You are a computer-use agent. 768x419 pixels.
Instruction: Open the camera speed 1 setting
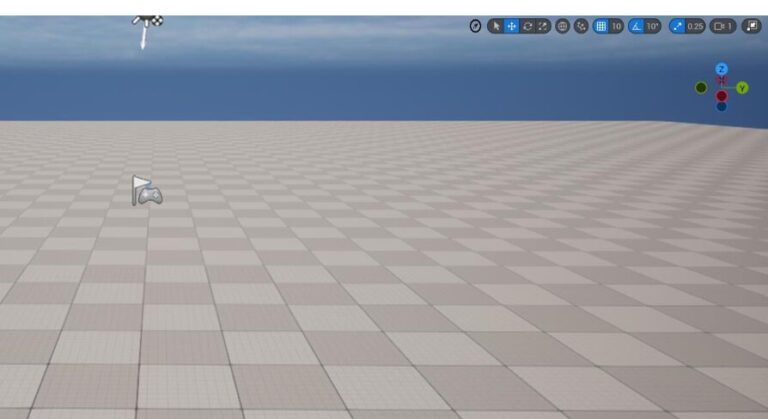click(x=723, y=26)
